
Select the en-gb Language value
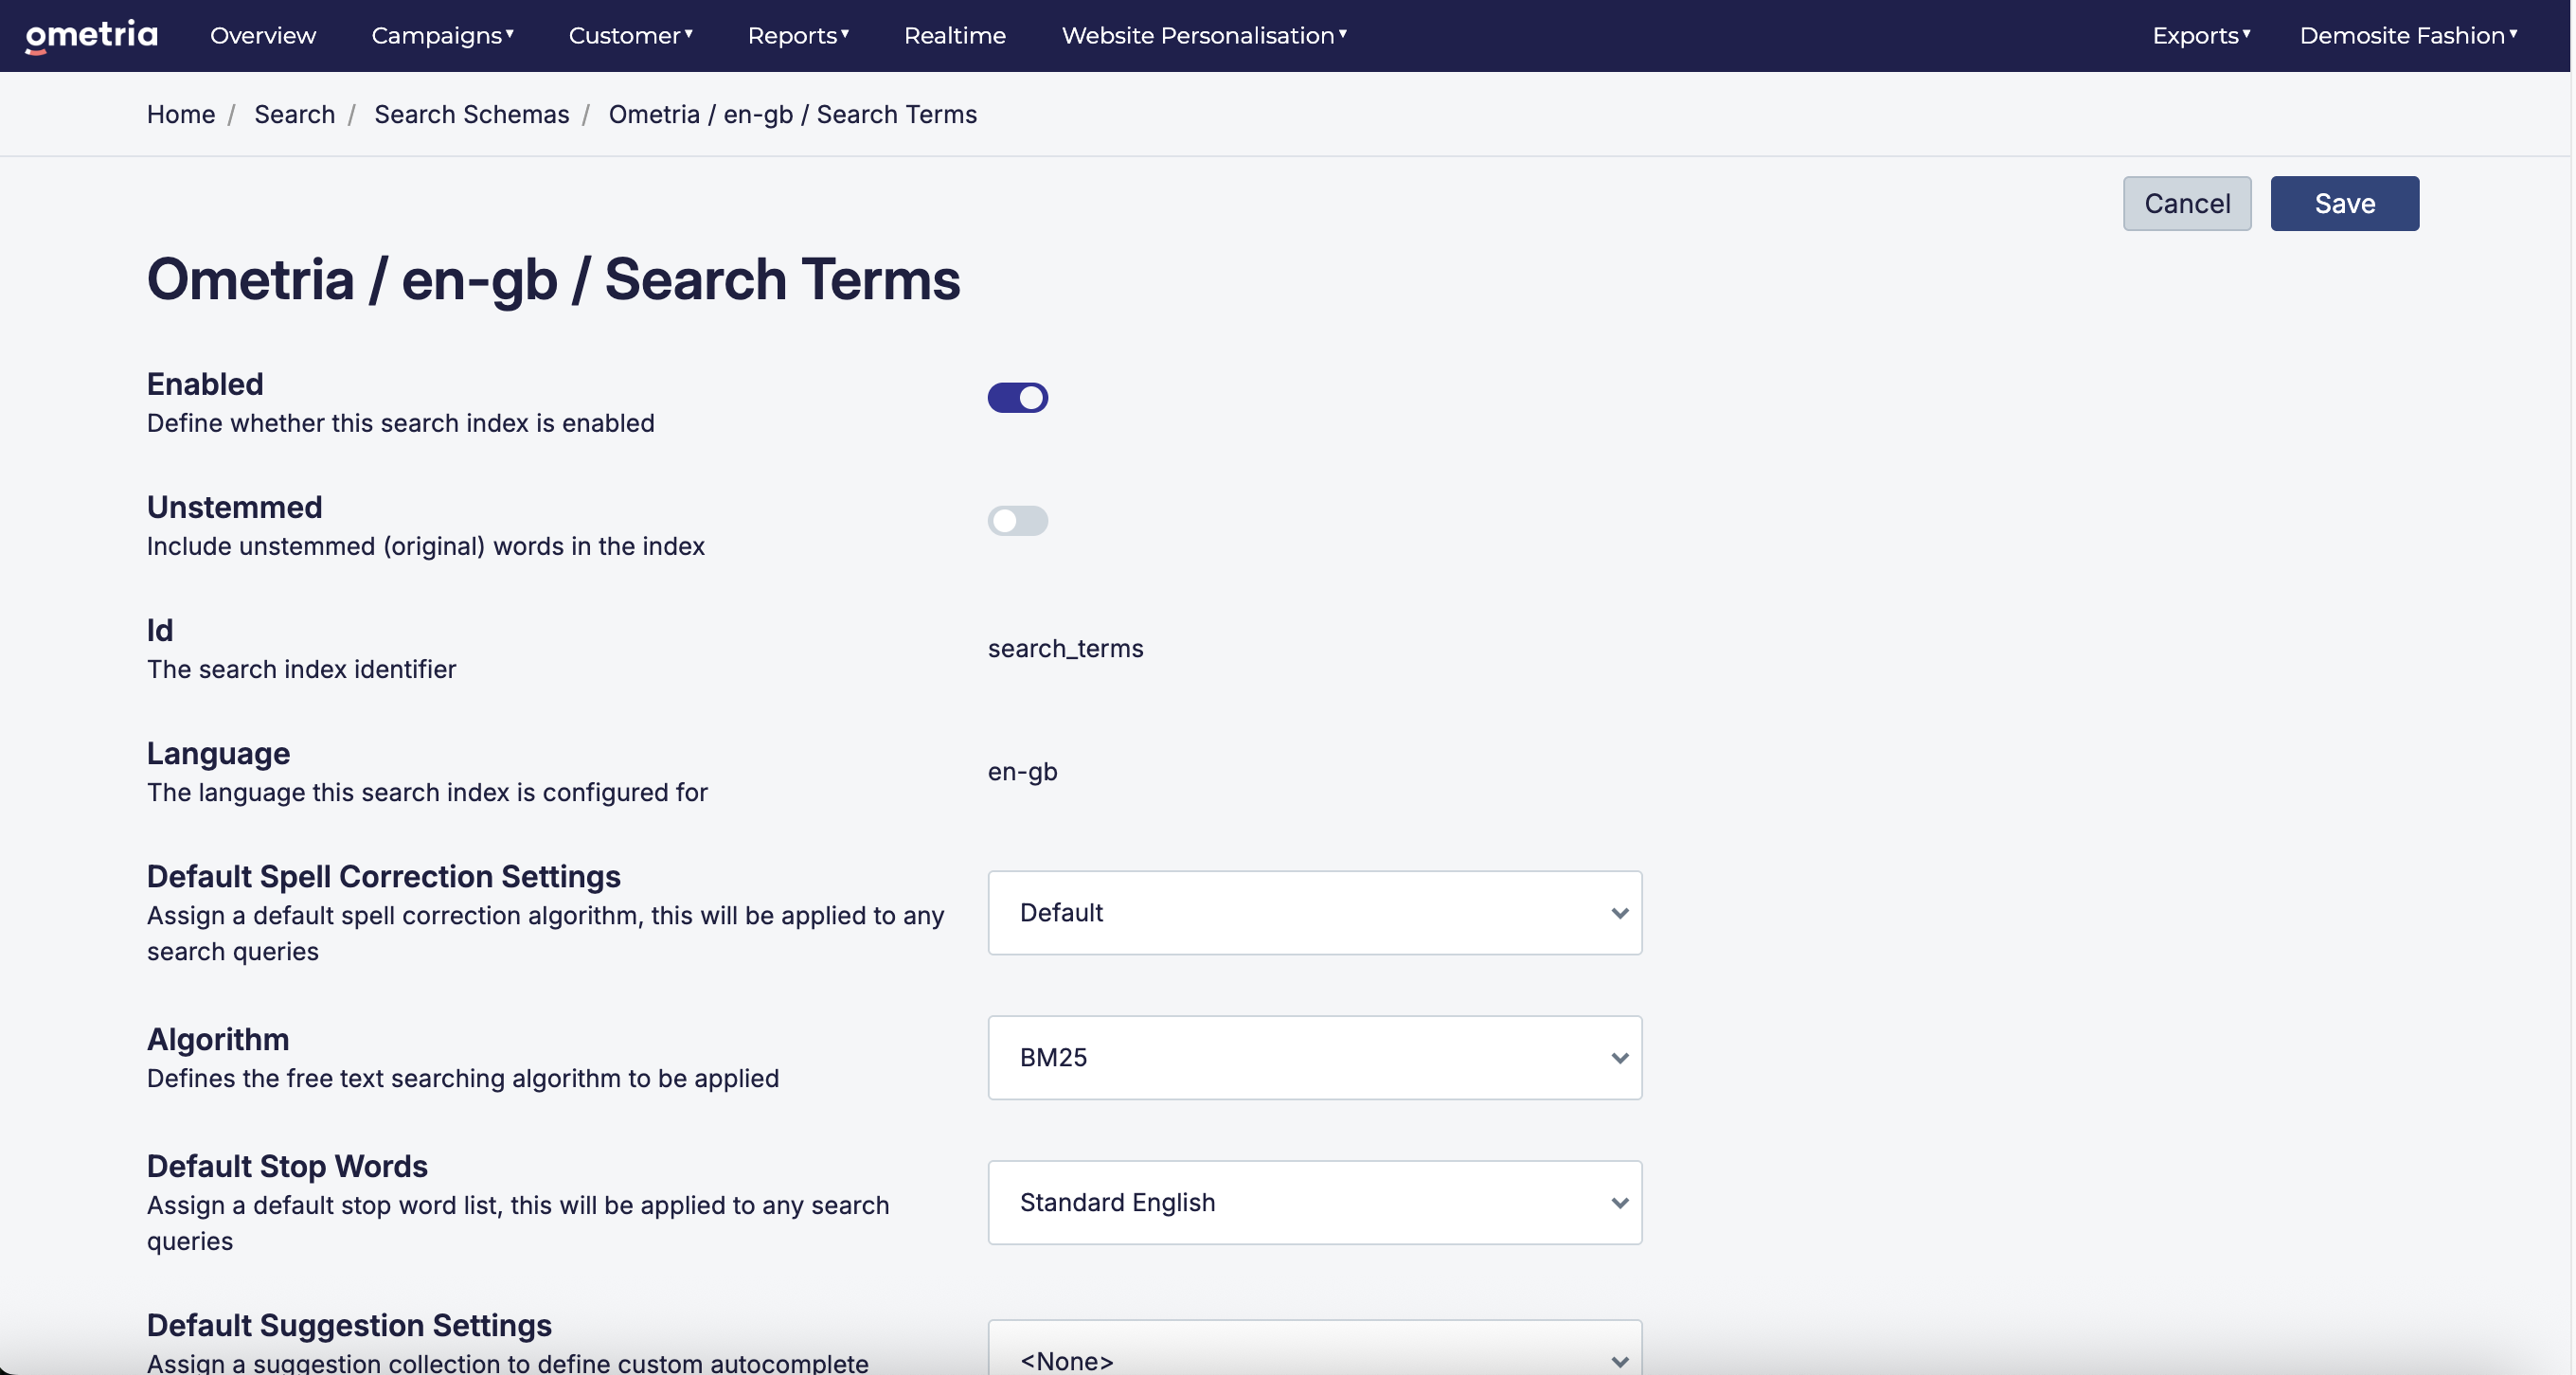(x=1023, y=772)
